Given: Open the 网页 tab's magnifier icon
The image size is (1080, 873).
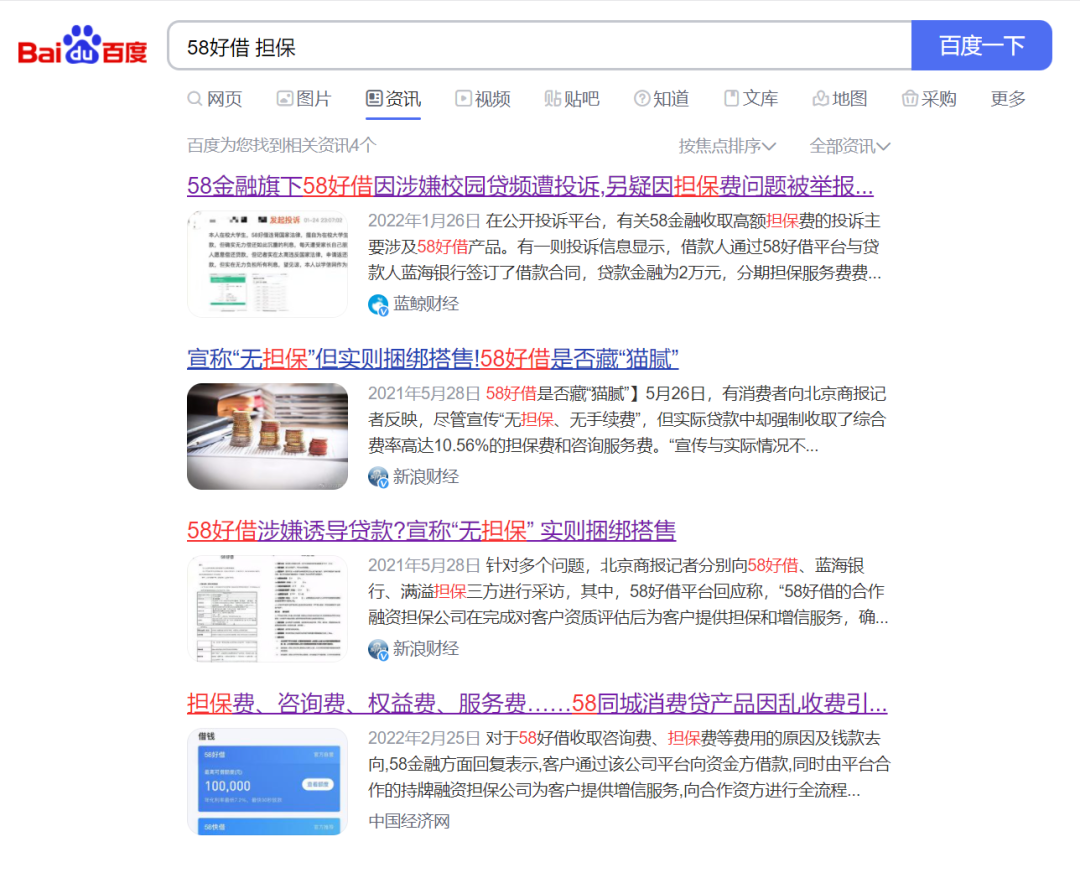Looking at the screenshot, I should 195,99.
